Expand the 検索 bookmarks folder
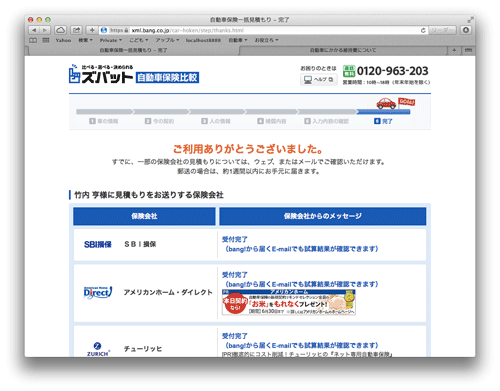Screen dimensions: 500x391 pyautogui.click(x=85, y=40)
